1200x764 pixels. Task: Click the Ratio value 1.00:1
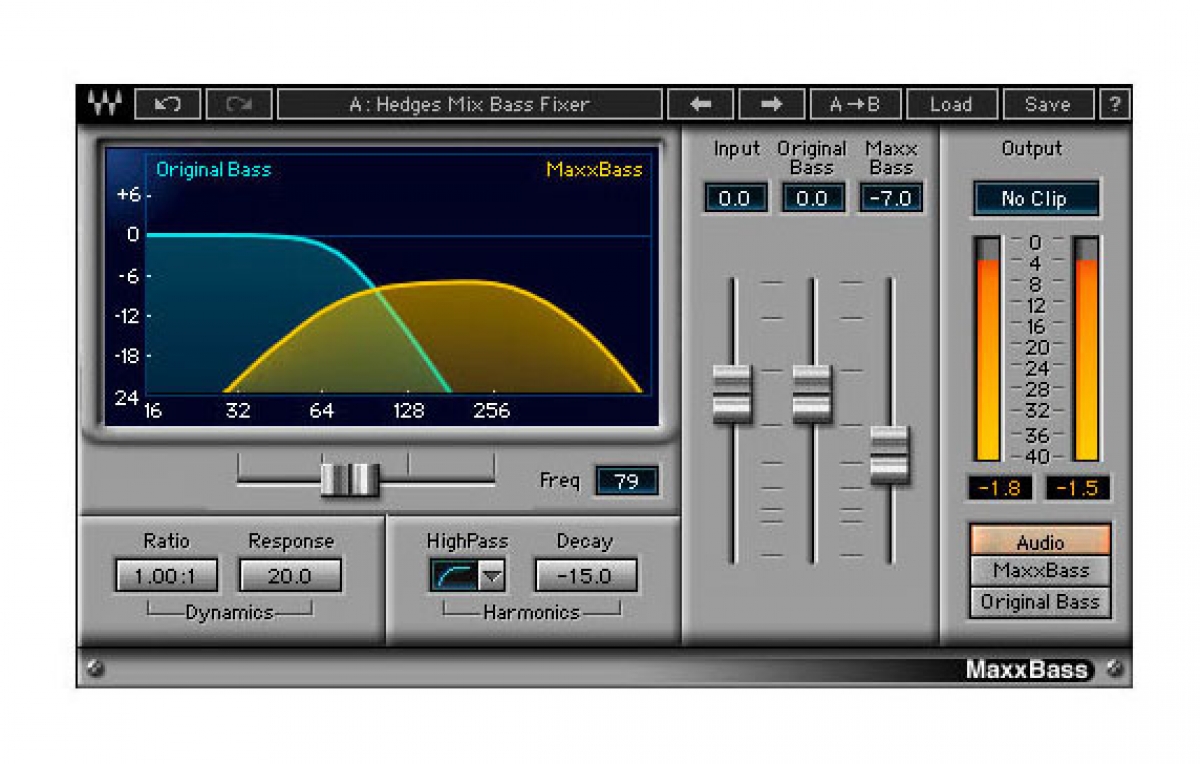click(x=167, y=576)
